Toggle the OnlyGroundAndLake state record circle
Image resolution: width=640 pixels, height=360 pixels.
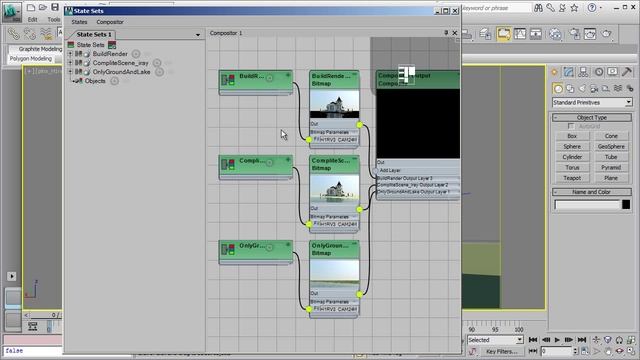tap(159, 72)
